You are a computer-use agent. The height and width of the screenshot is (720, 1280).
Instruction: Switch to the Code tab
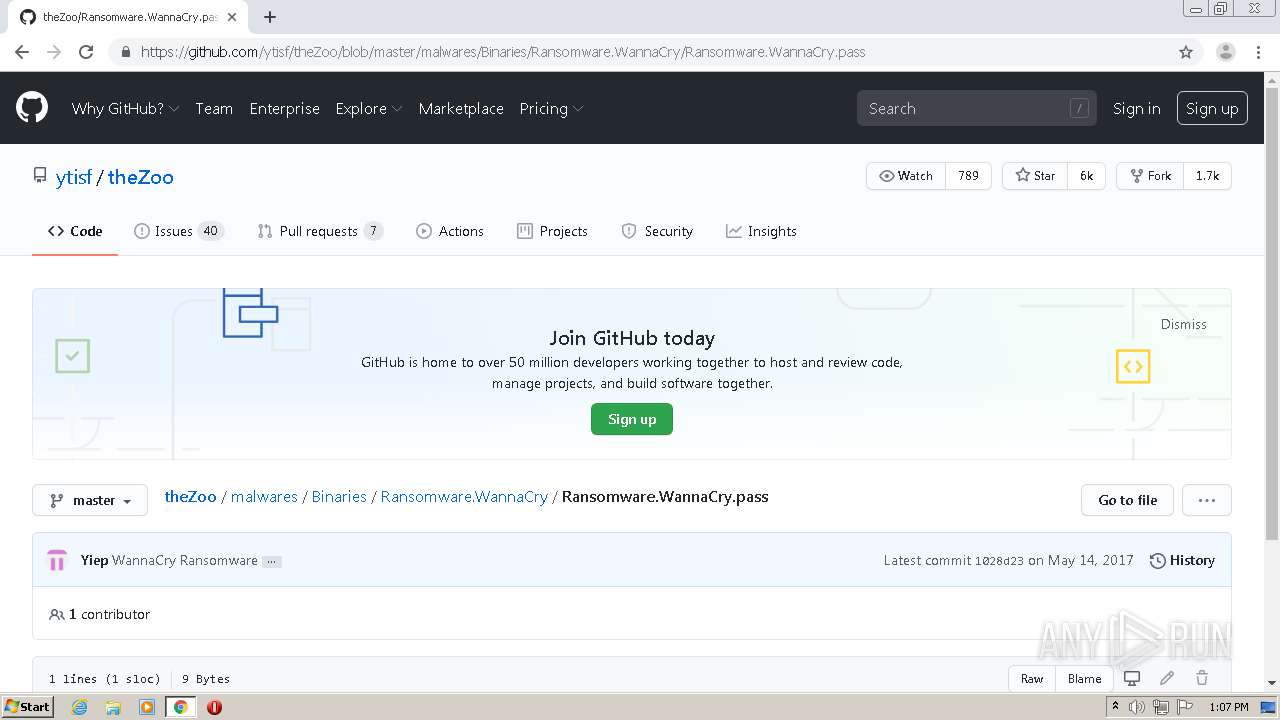(75, 231)
